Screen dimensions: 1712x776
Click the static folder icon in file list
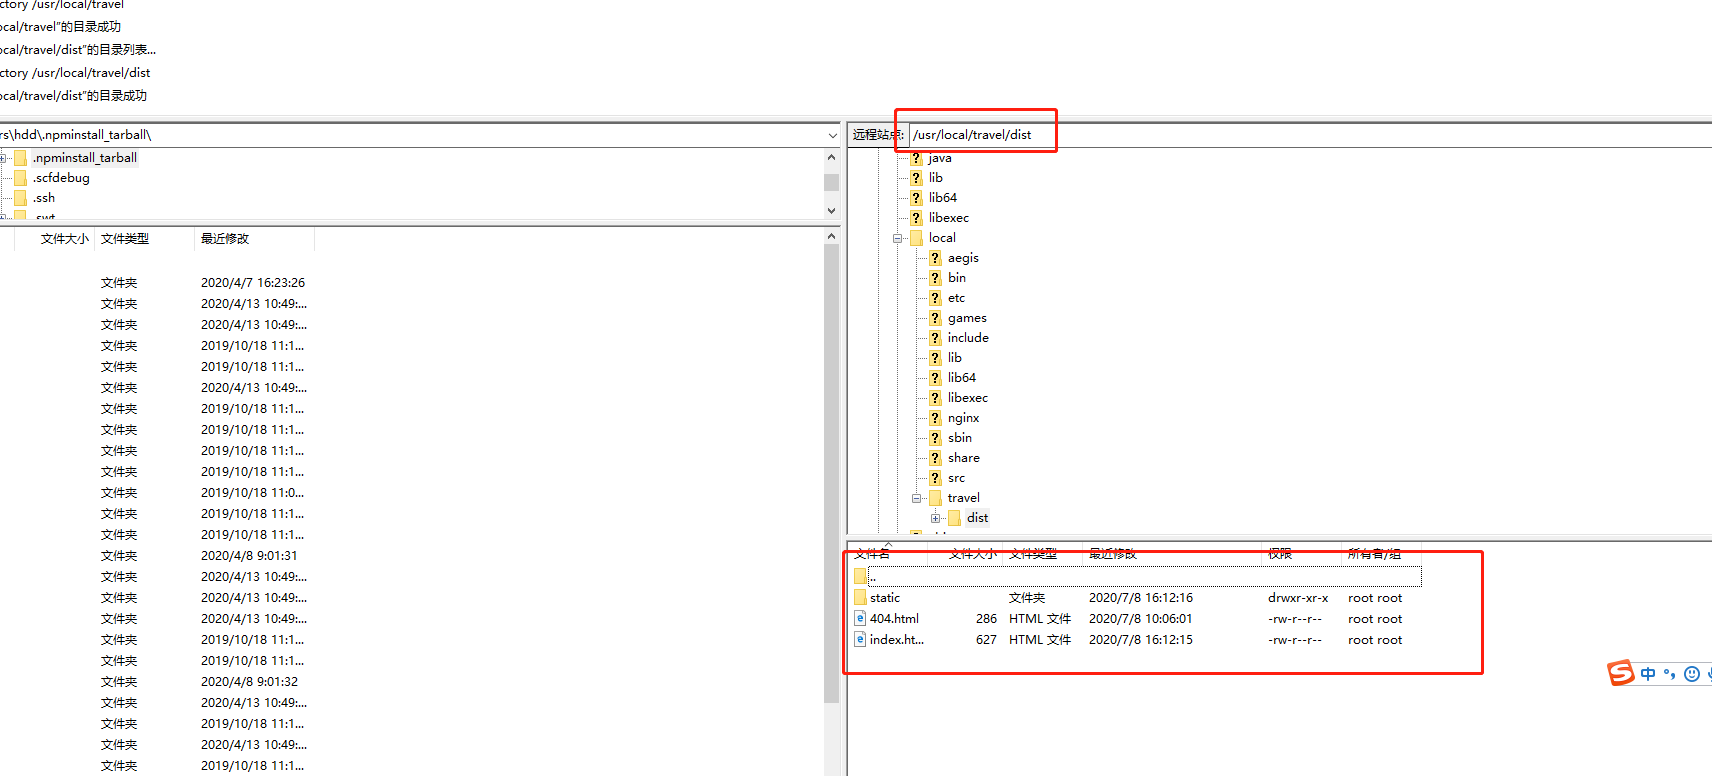point(860,598)
